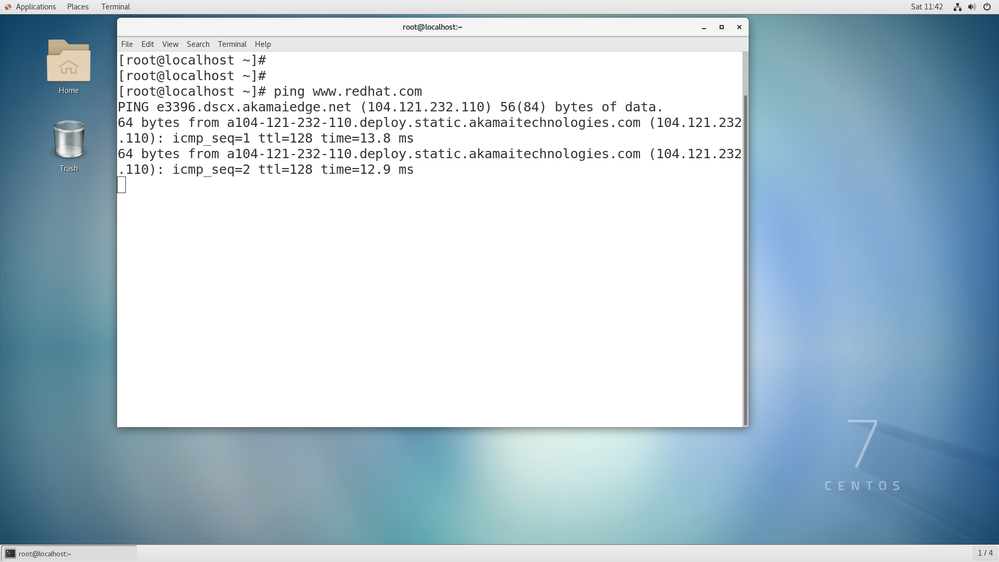Open the View menu in terminal
The image size is (999, 562).
[x=170, y=44]
